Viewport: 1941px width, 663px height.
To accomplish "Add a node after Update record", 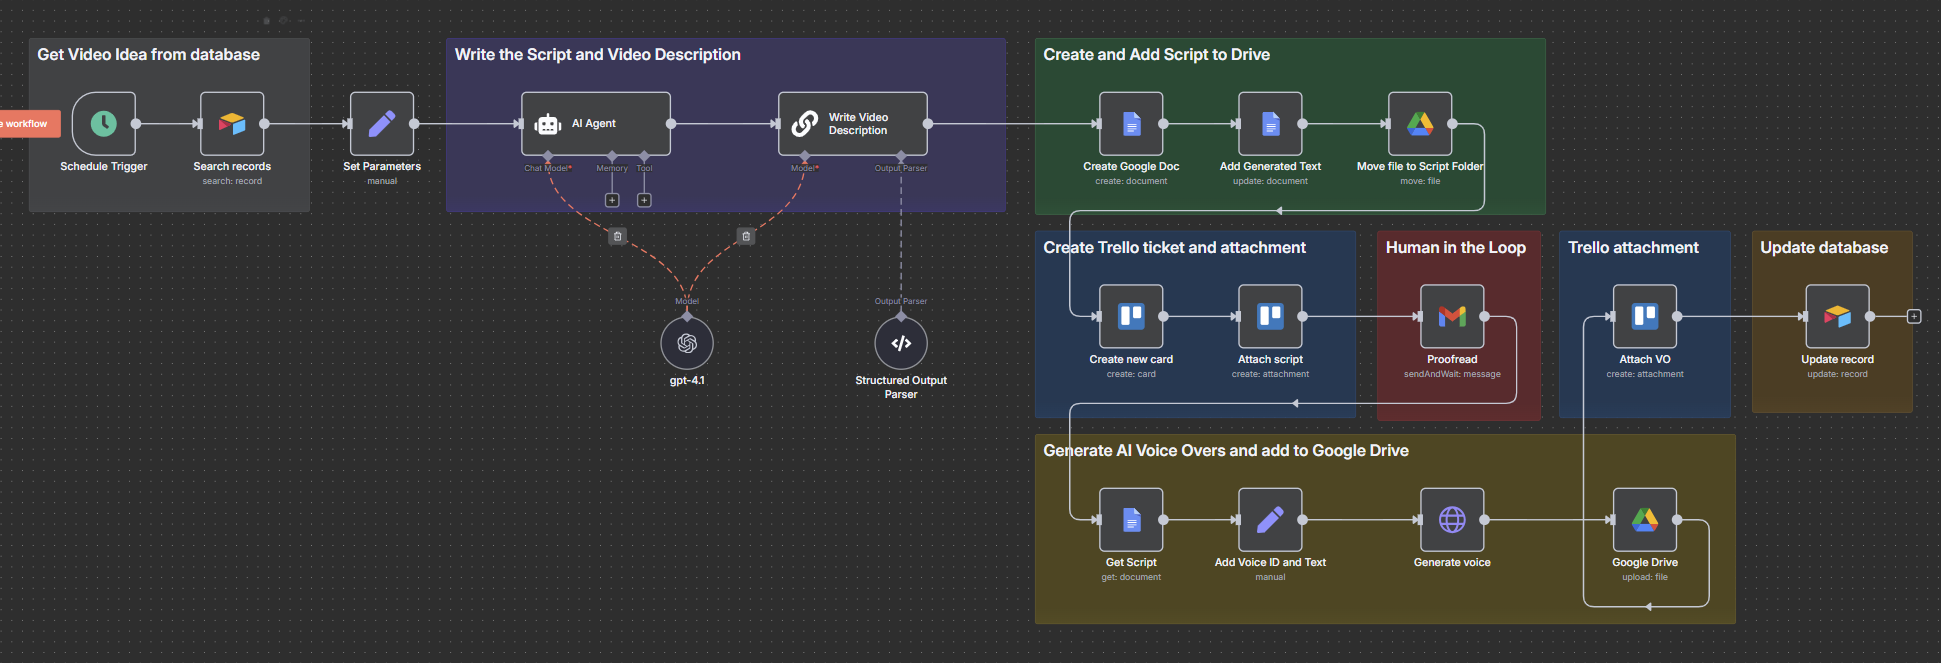I will click(1914, 317).
